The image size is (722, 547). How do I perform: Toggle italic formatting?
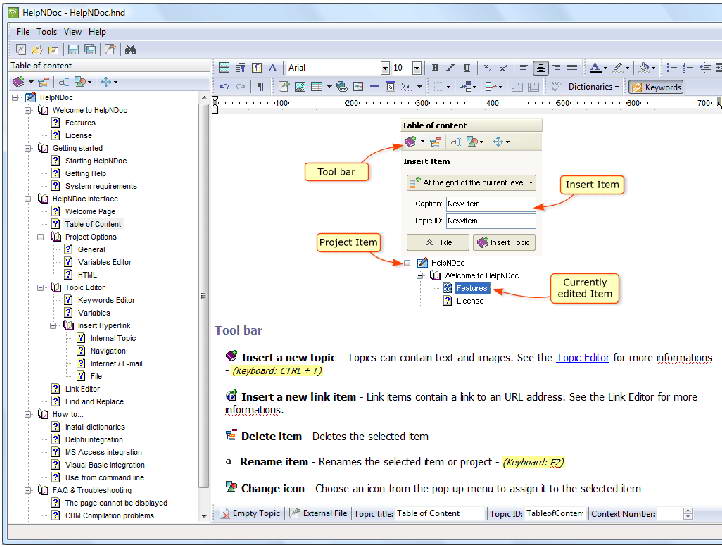pyautogui.click(x=450, y=68)
